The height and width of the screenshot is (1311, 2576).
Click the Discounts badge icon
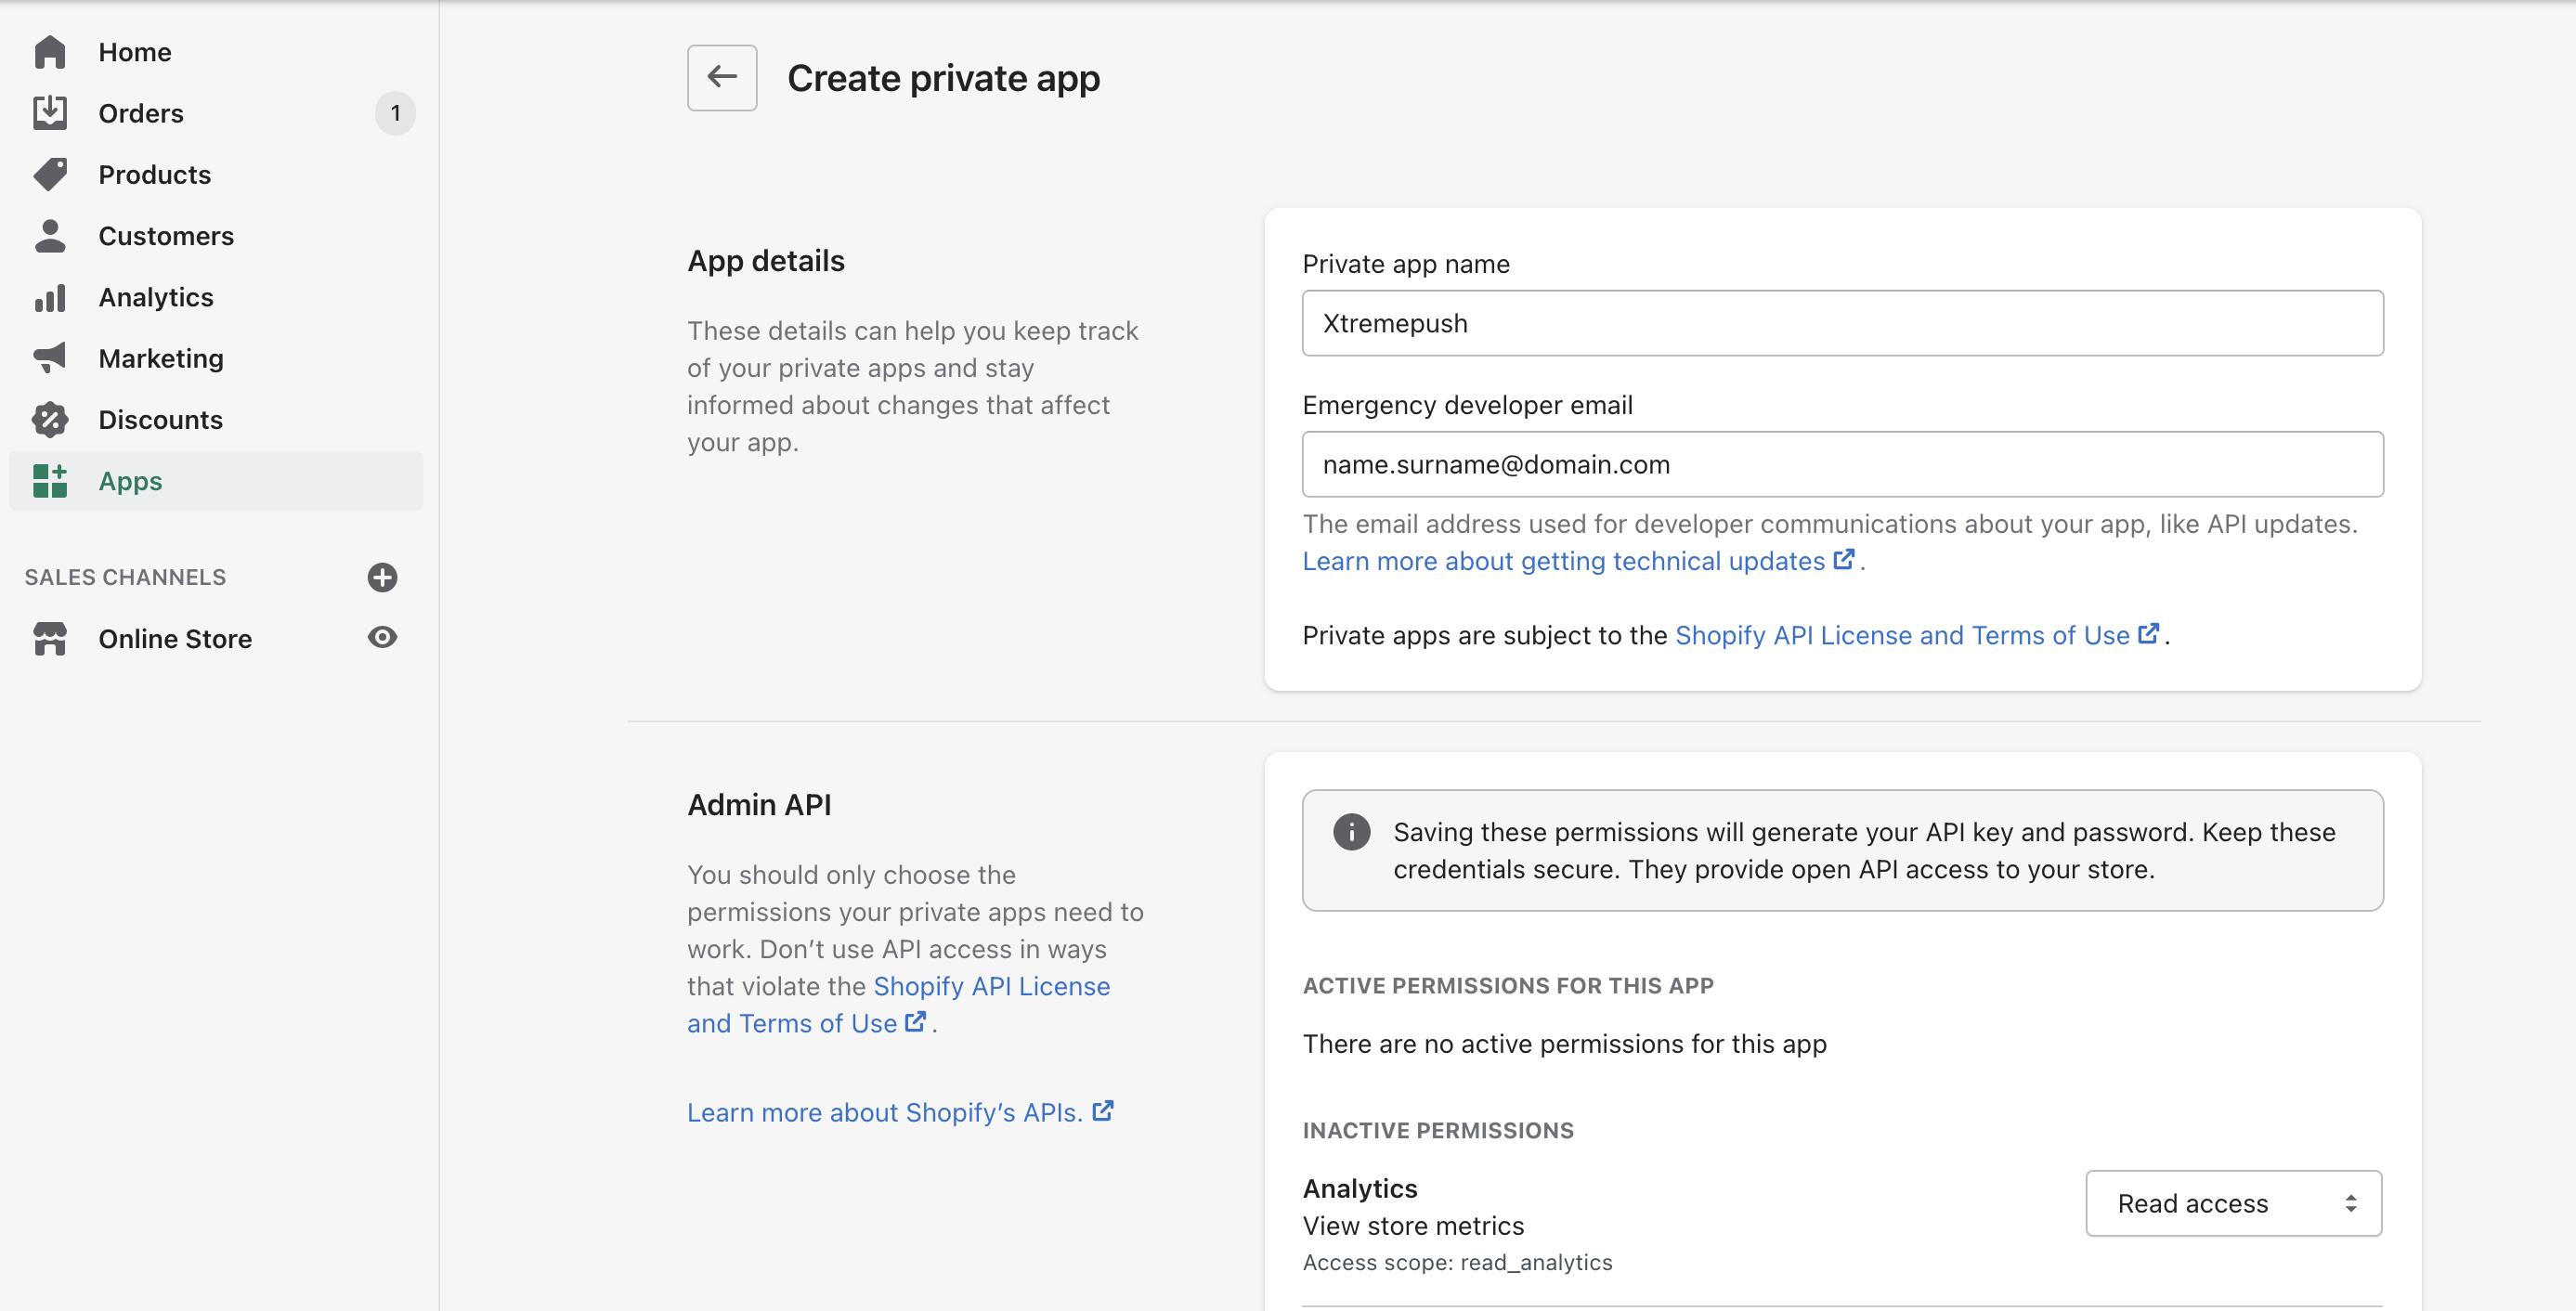click(50, 419)
